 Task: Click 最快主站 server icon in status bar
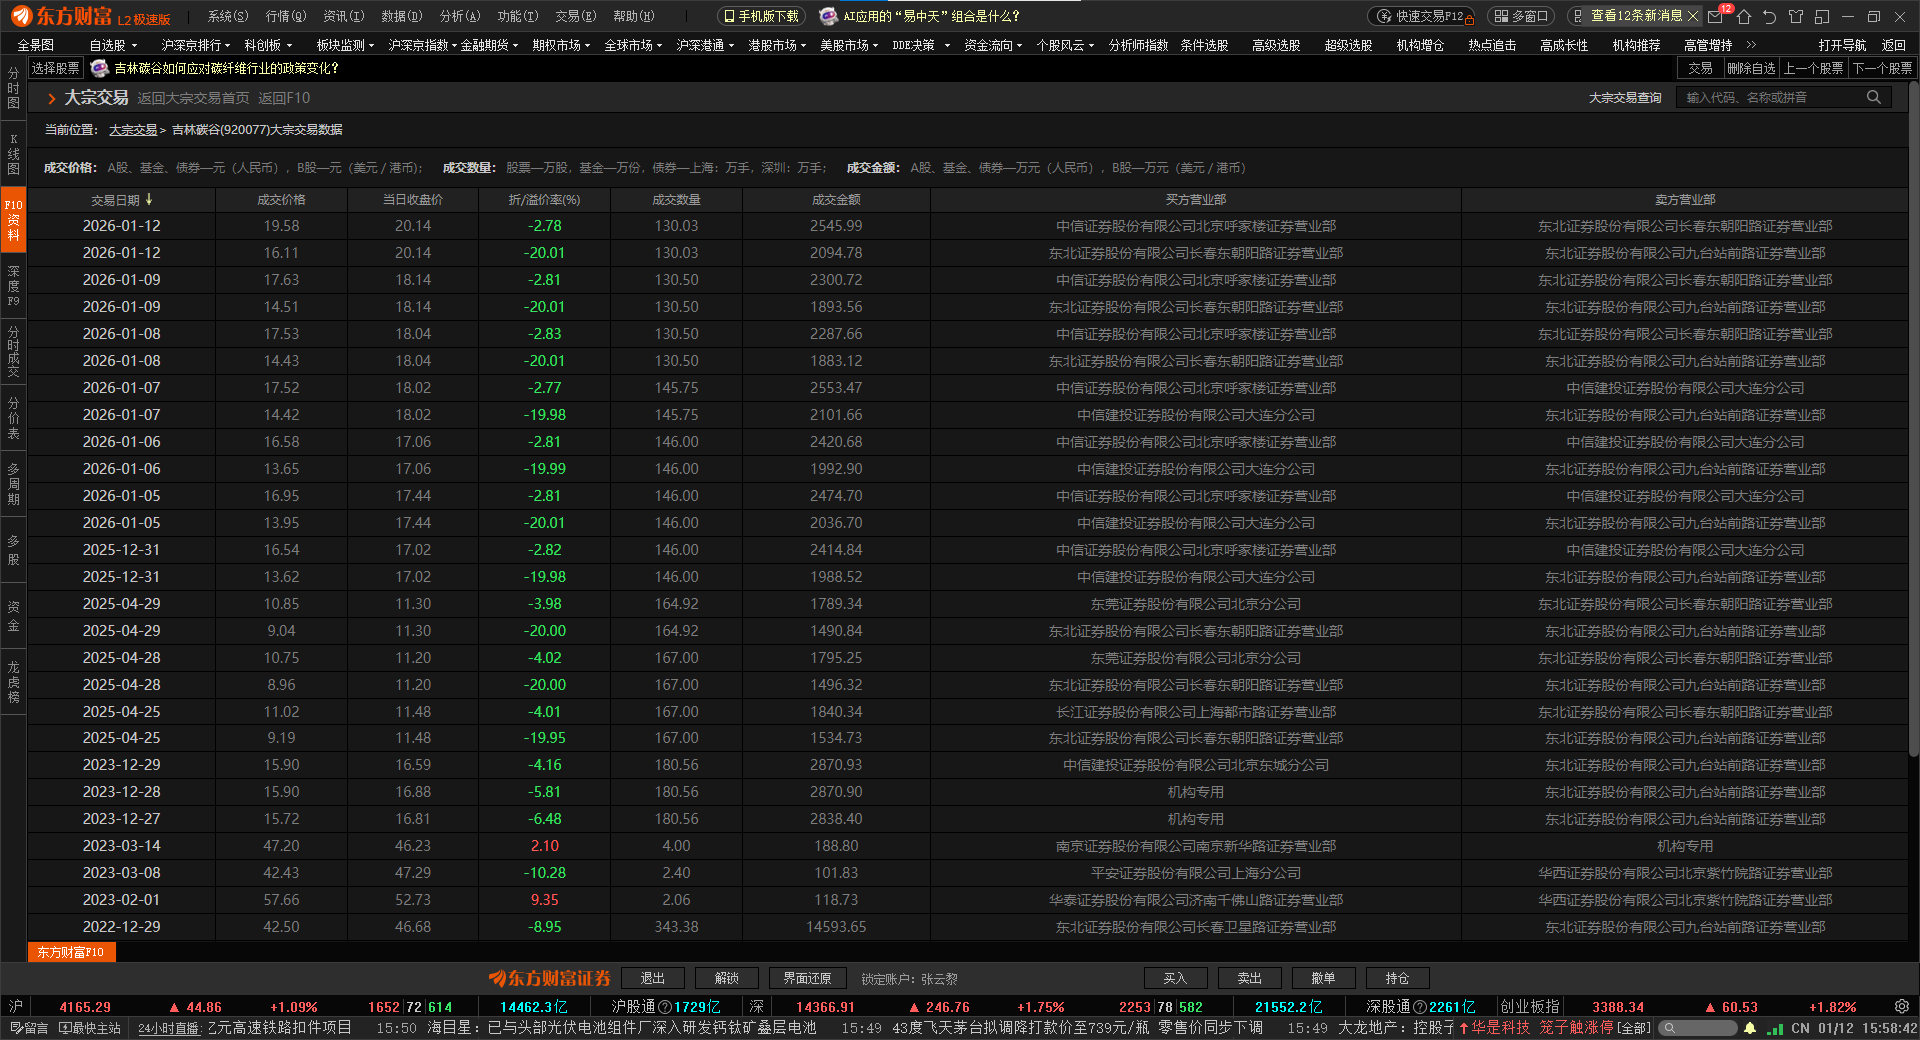(x=90, y=1028)
